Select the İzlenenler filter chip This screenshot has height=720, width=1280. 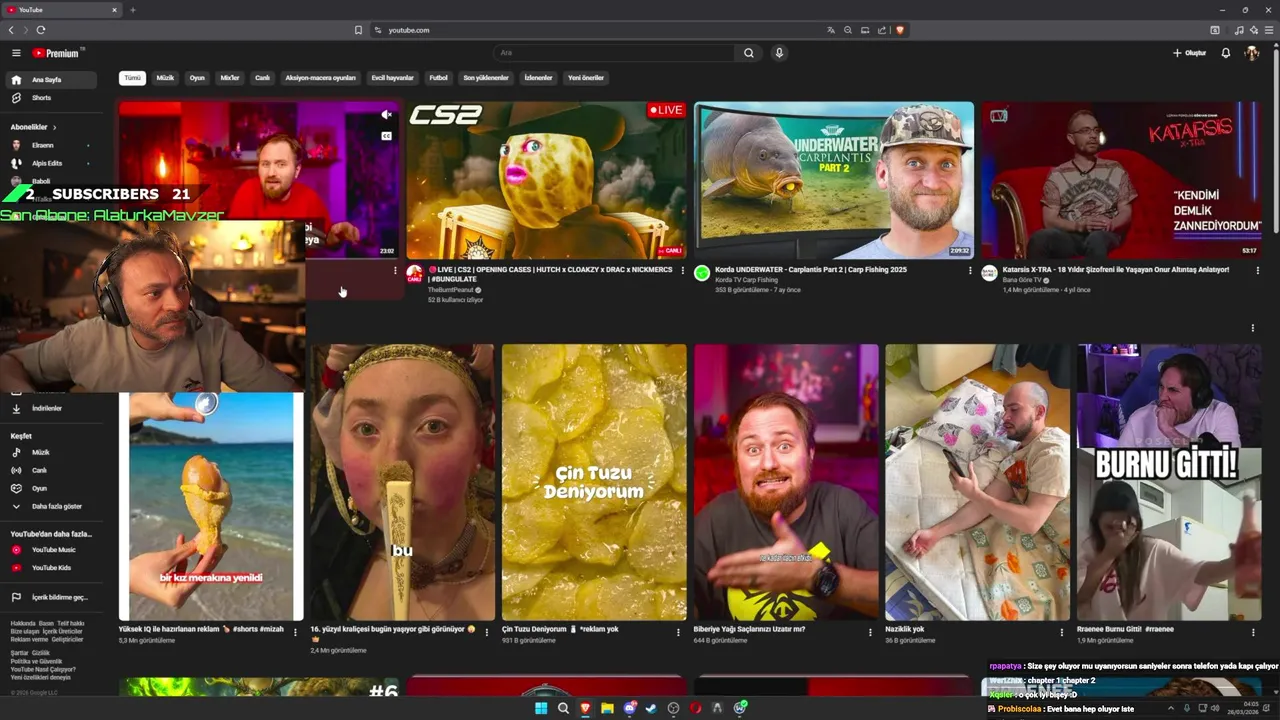click(x=538, y=78)
